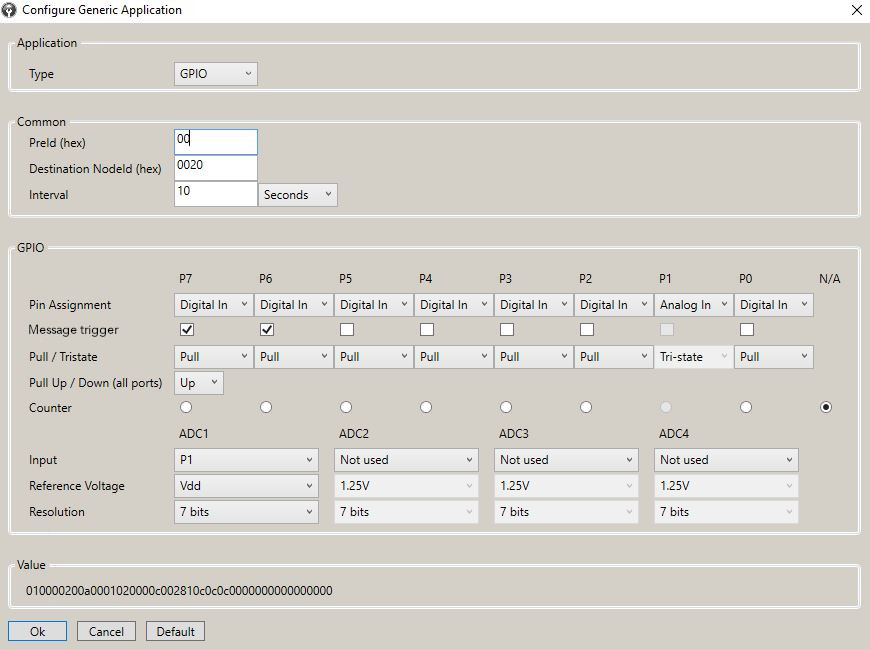The height and width of the screenshot is (649, 870).
Task: Click the Cancel button
Action: [107, 631]
